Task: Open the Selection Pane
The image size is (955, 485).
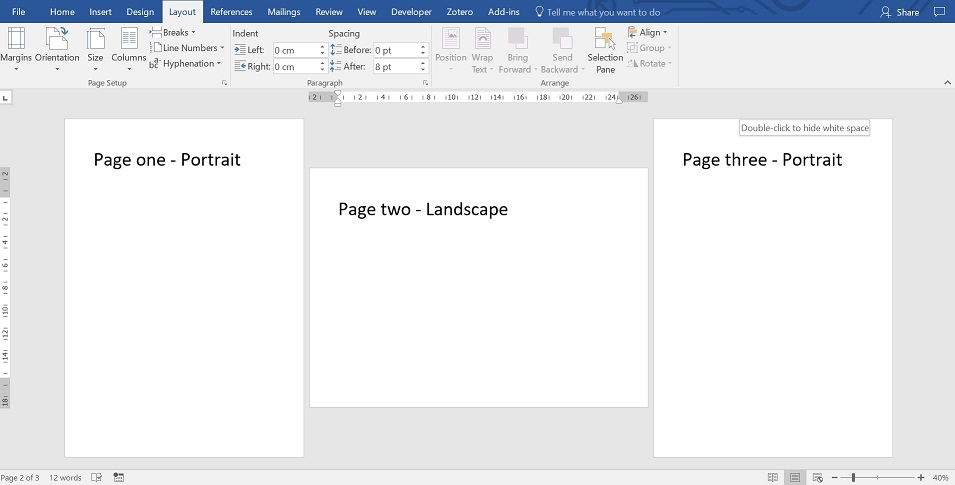Action: point(605,48)
